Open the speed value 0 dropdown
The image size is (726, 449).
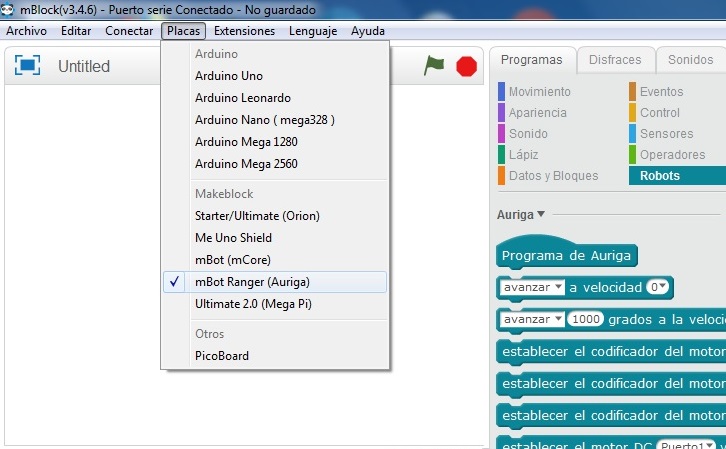point(658,287)
